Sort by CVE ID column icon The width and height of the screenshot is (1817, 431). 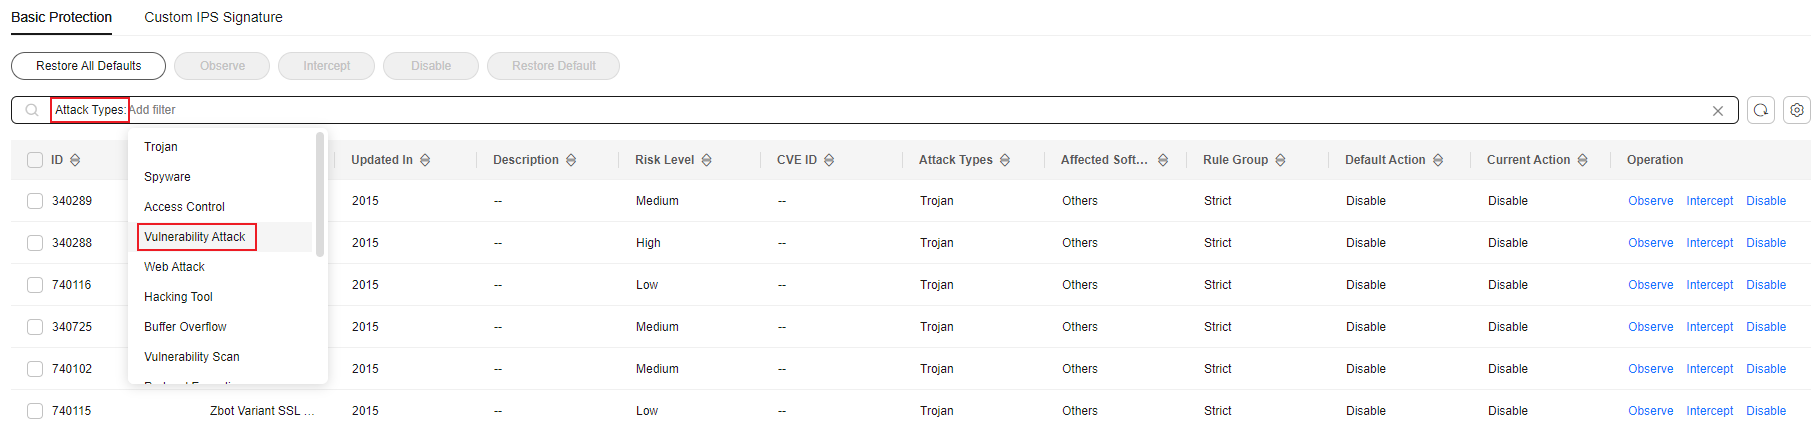point(829,160)
